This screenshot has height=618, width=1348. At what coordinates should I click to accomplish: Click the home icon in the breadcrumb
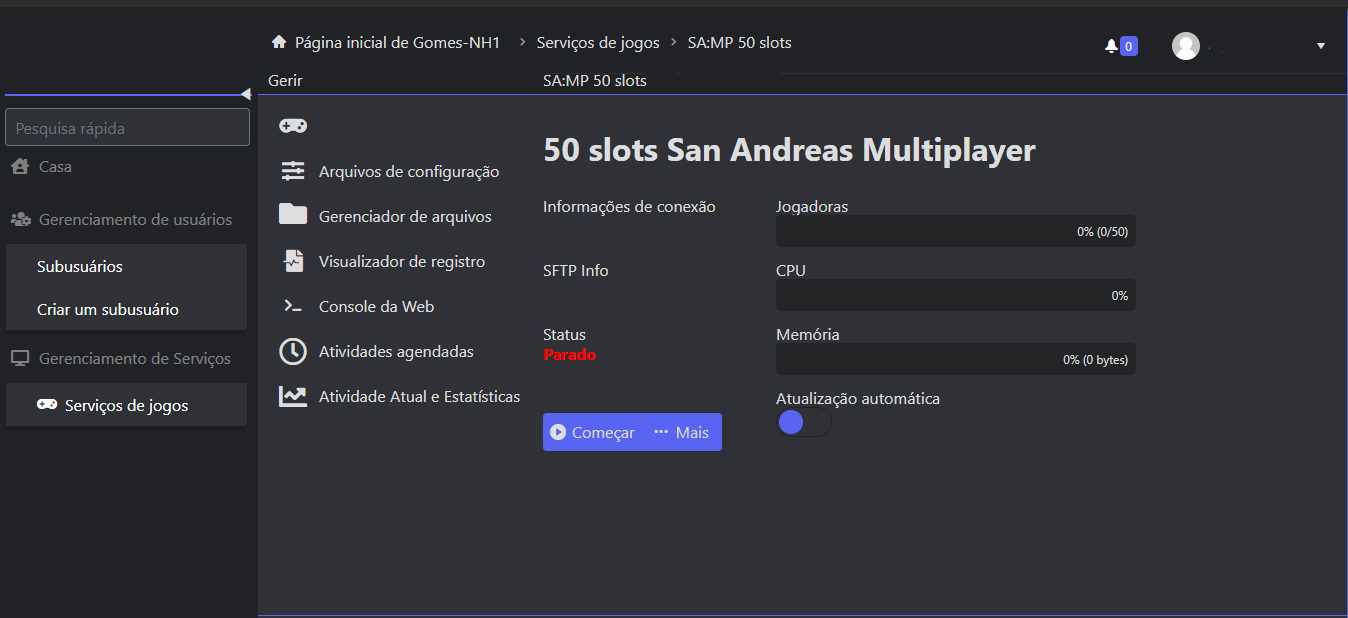(279, 42)
